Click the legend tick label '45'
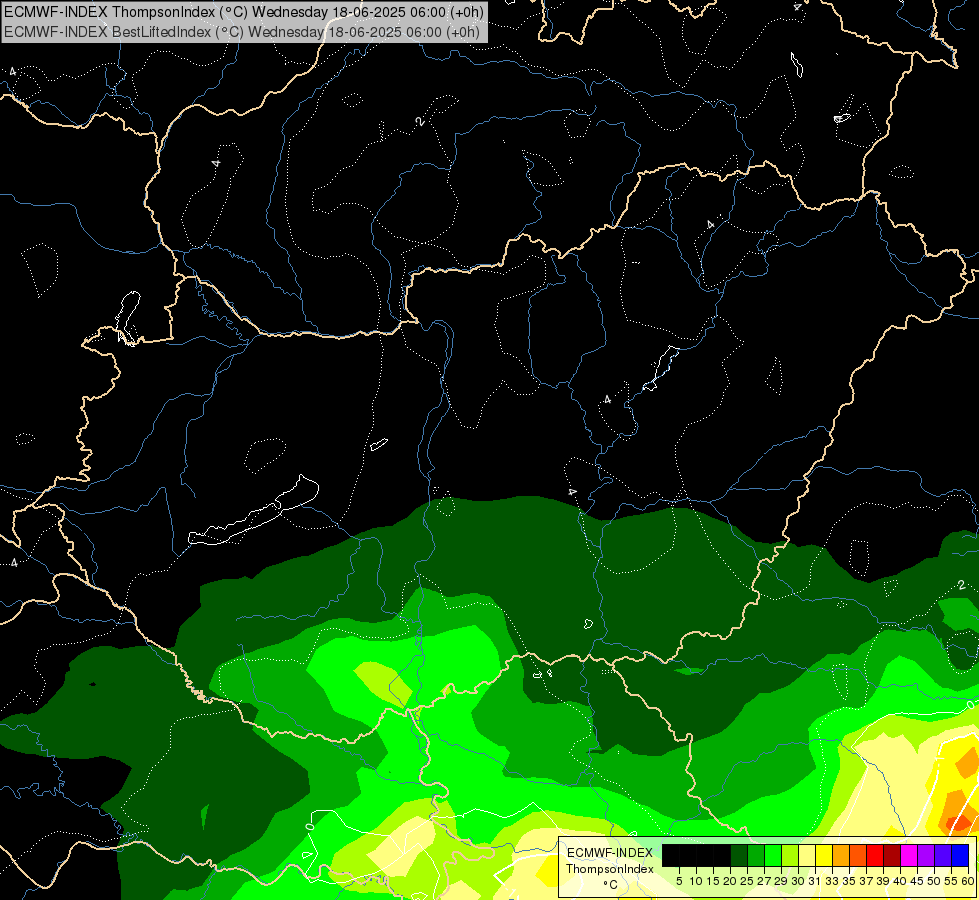 click(x=918, y=881)
